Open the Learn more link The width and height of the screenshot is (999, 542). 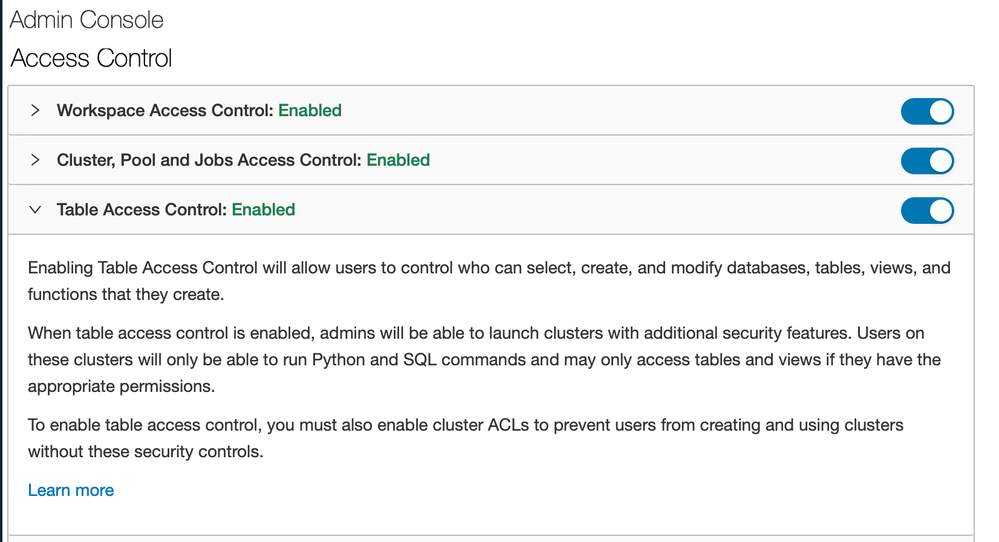pyautogui.click(x=71, y=490)
